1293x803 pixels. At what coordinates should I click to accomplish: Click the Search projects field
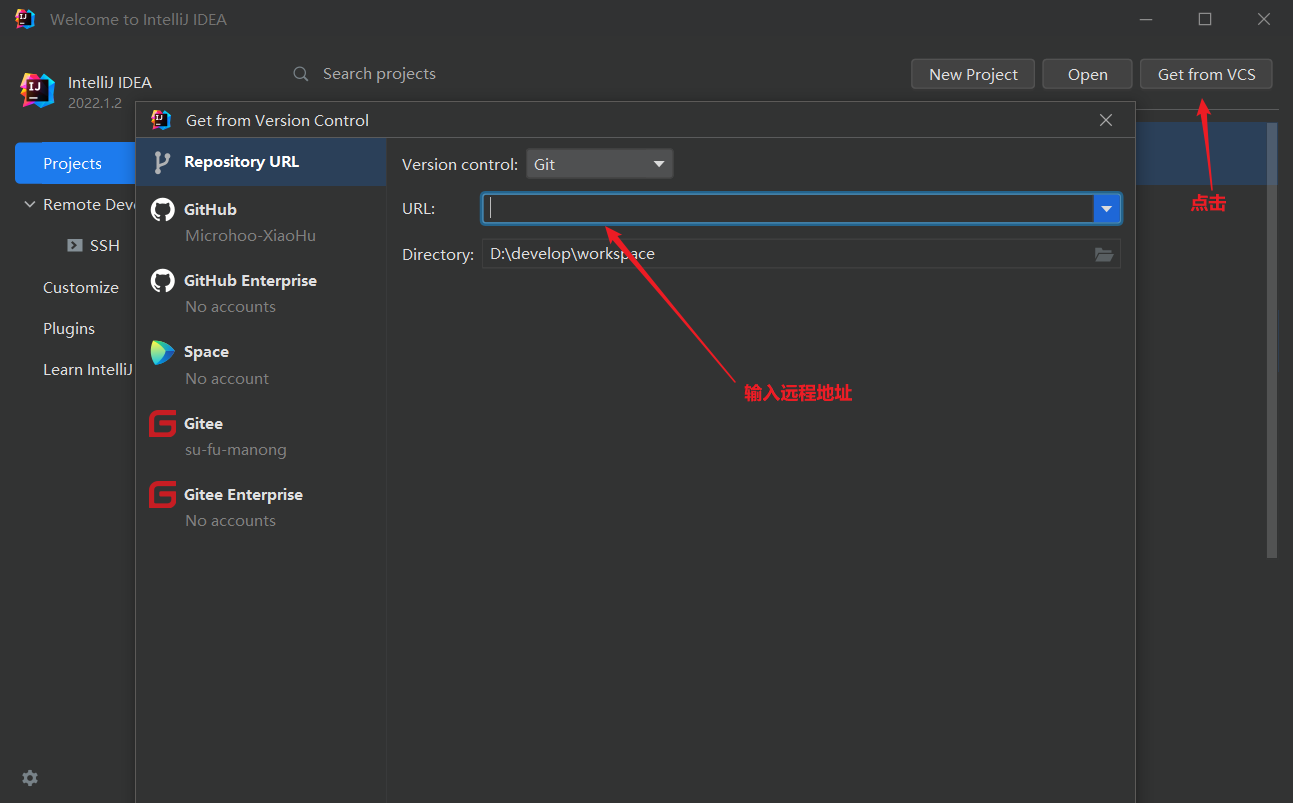pos(379,74)
